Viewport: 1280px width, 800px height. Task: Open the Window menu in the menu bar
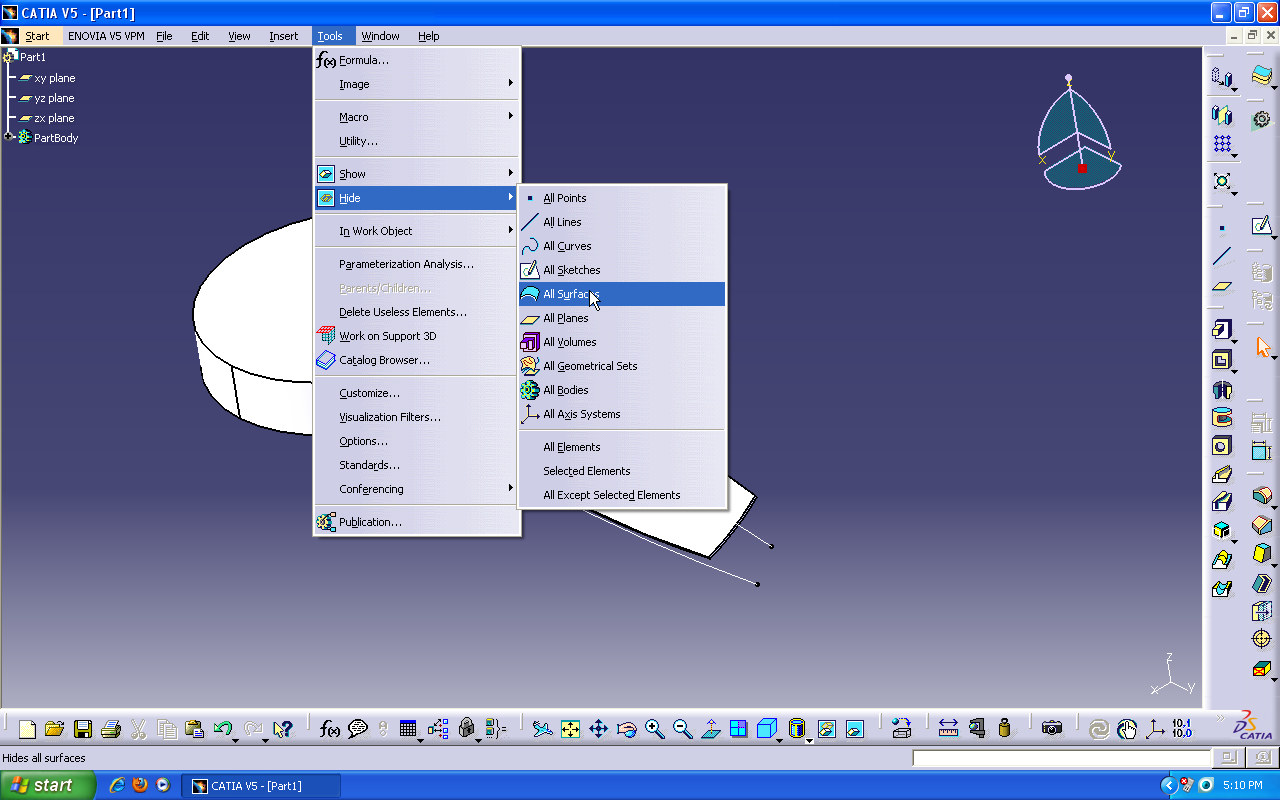380,36
